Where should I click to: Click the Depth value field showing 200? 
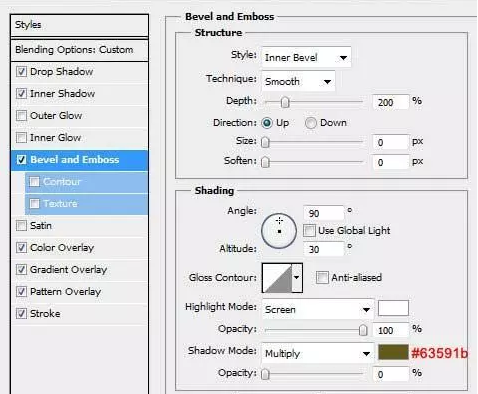click(x=391, y=102)
